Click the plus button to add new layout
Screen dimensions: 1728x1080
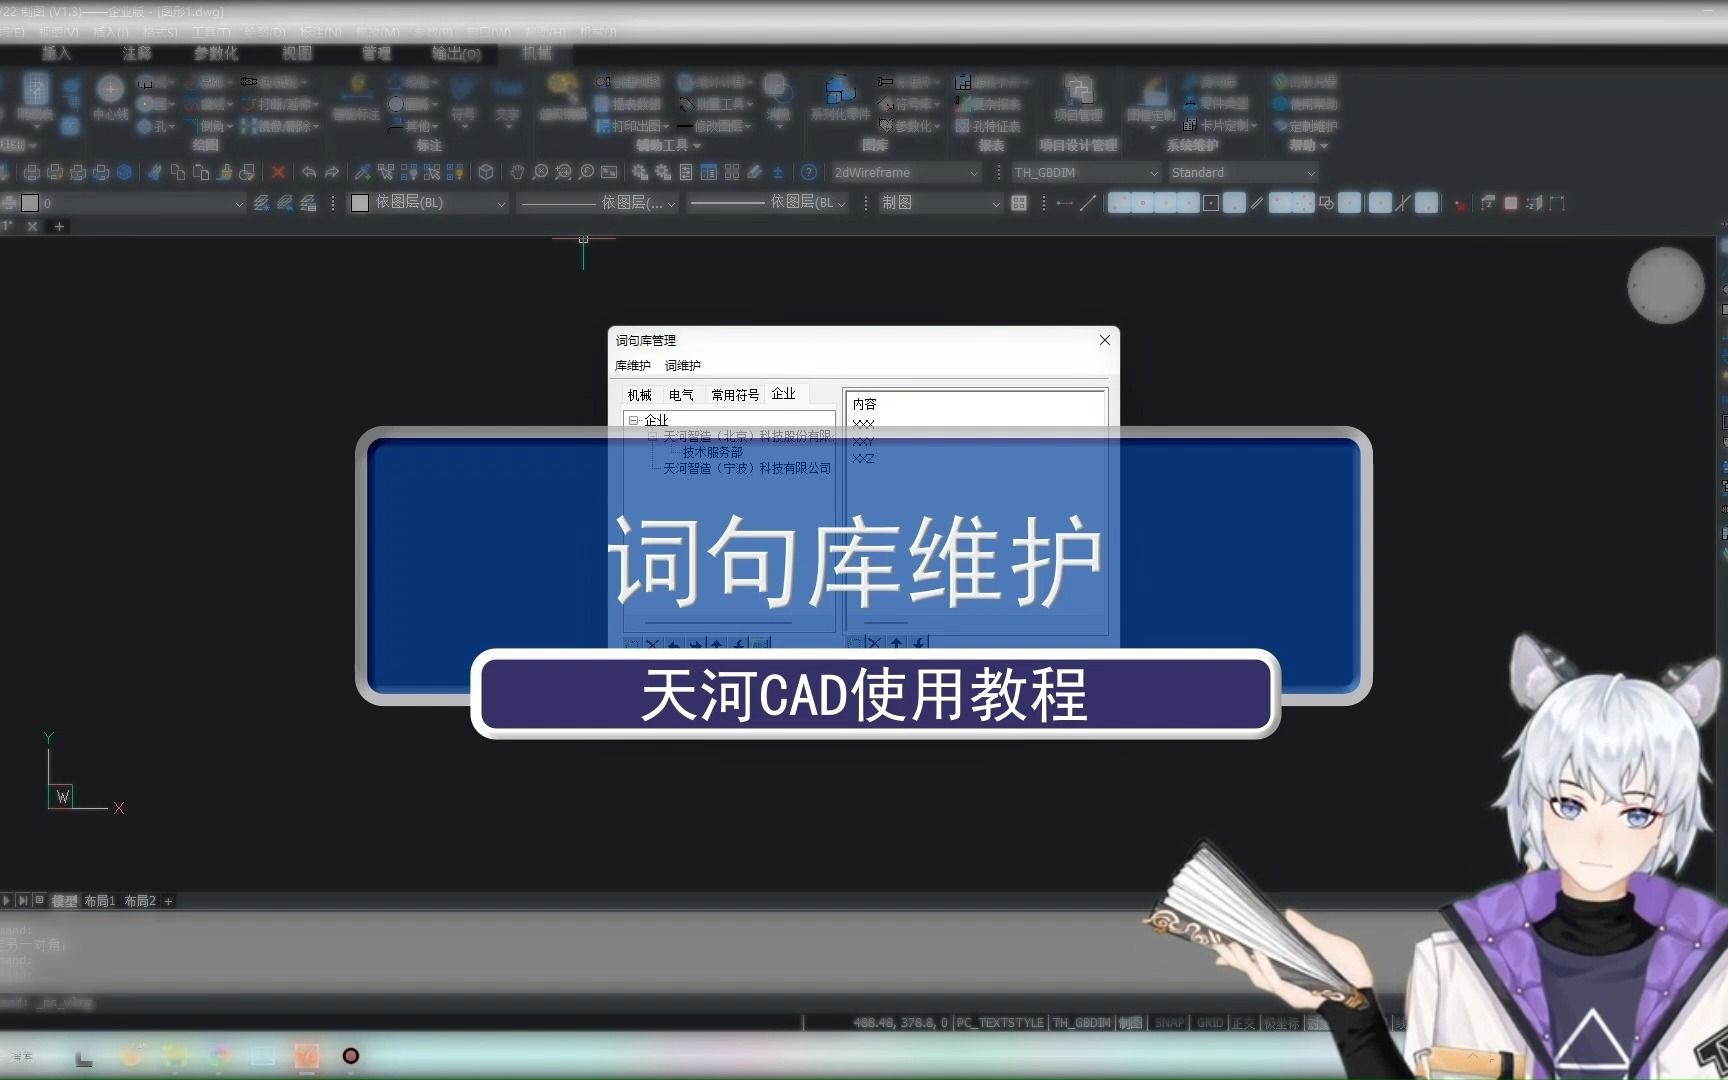[x=169, y=901]
